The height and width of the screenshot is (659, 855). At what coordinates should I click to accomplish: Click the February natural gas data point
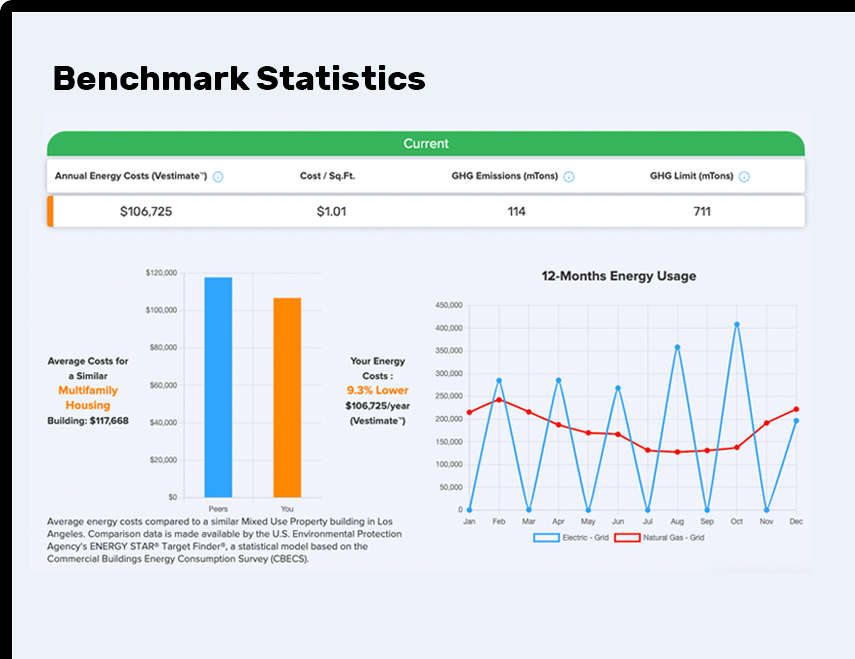pyautogui.click(x=499, y=400)
